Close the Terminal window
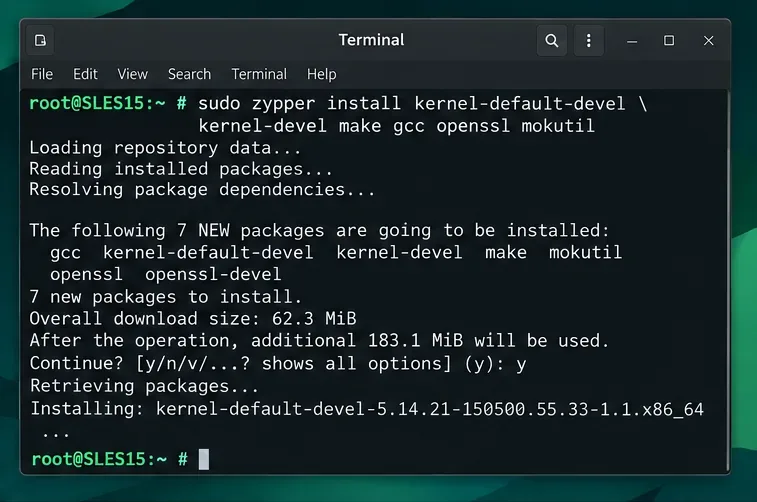 click(708, 41)
